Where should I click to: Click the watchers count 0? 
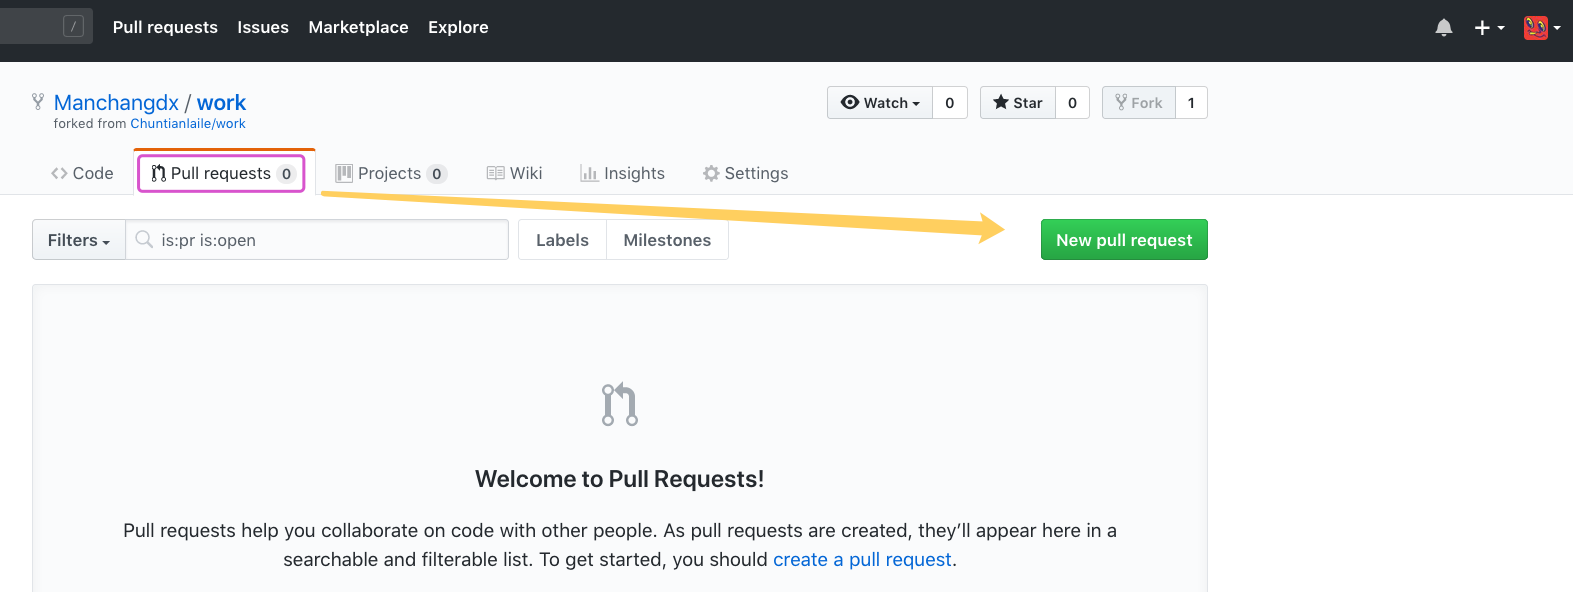pos(950,103)
